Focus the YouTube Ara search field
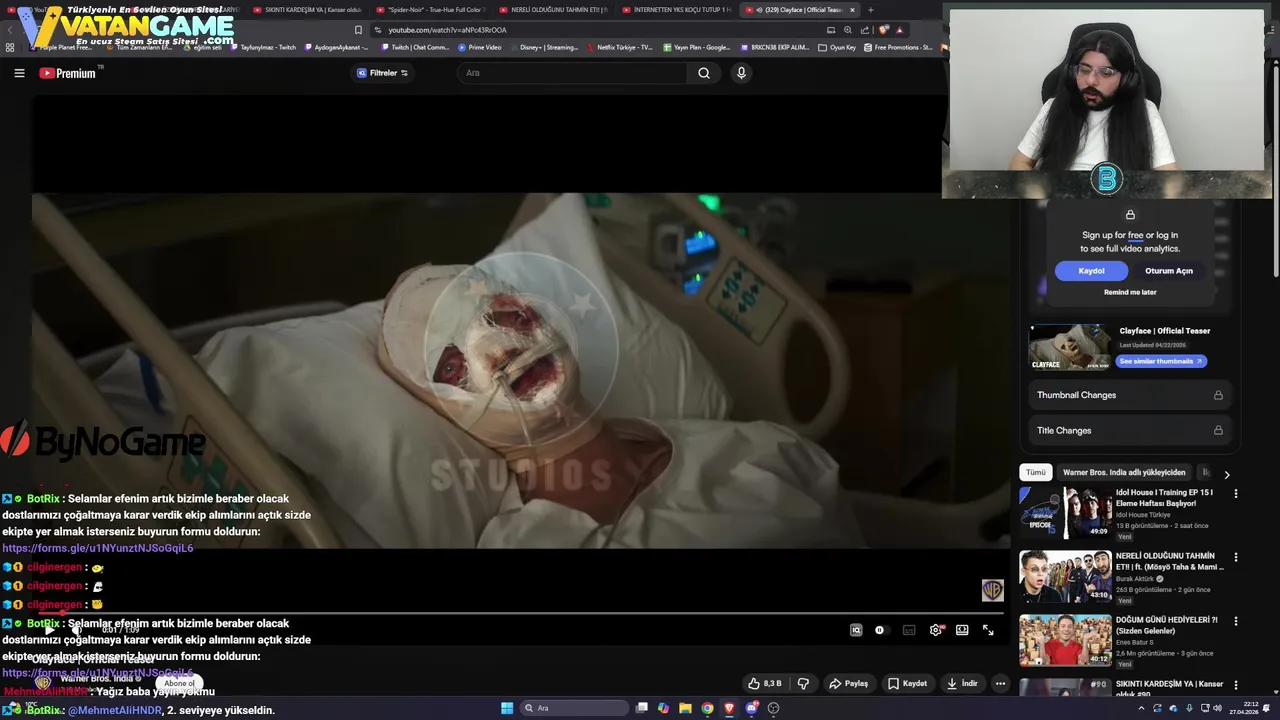 tap(571, 73)
